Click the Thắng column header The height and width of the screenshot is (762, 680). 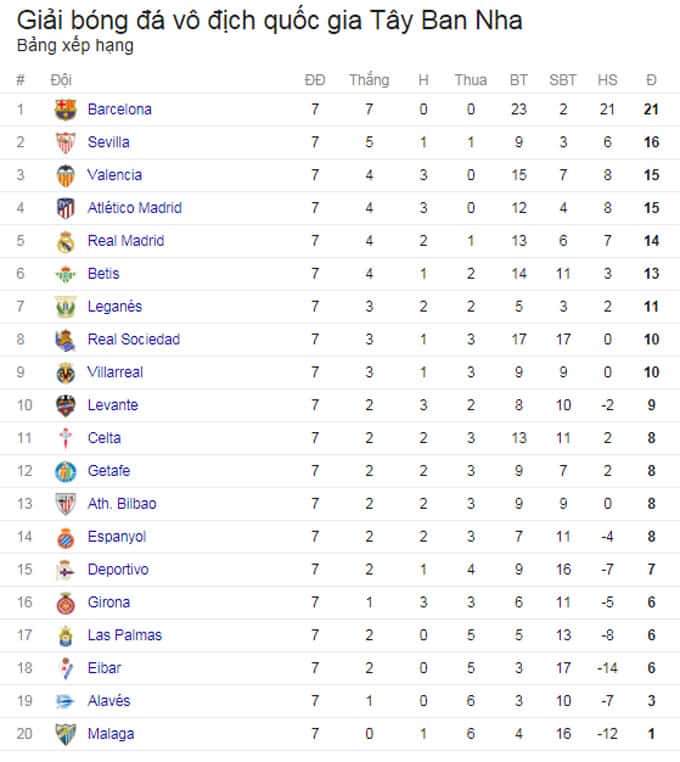tap(369, 80)
